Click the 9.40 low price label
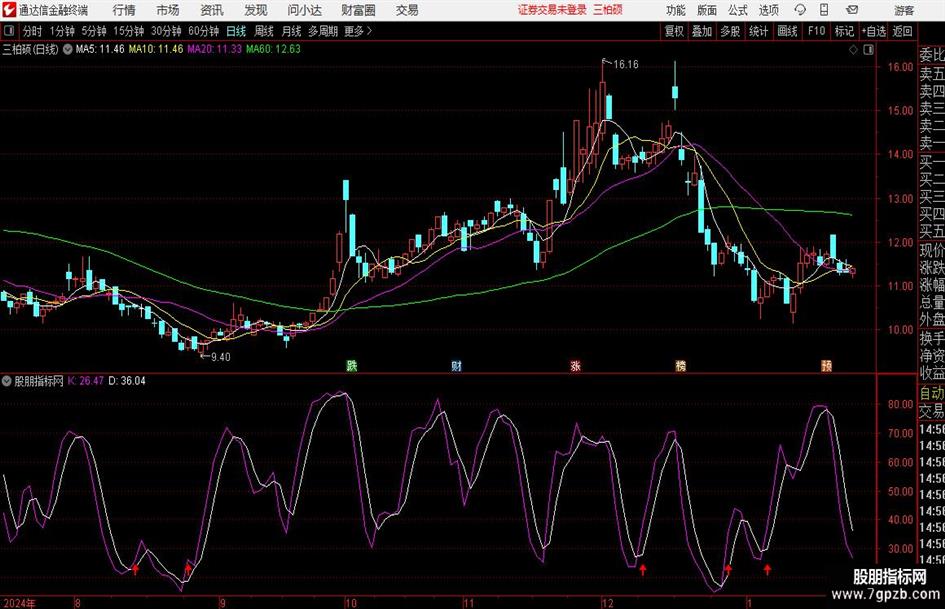Viewport: 945px width, 609px height. [x=220, y=357]
